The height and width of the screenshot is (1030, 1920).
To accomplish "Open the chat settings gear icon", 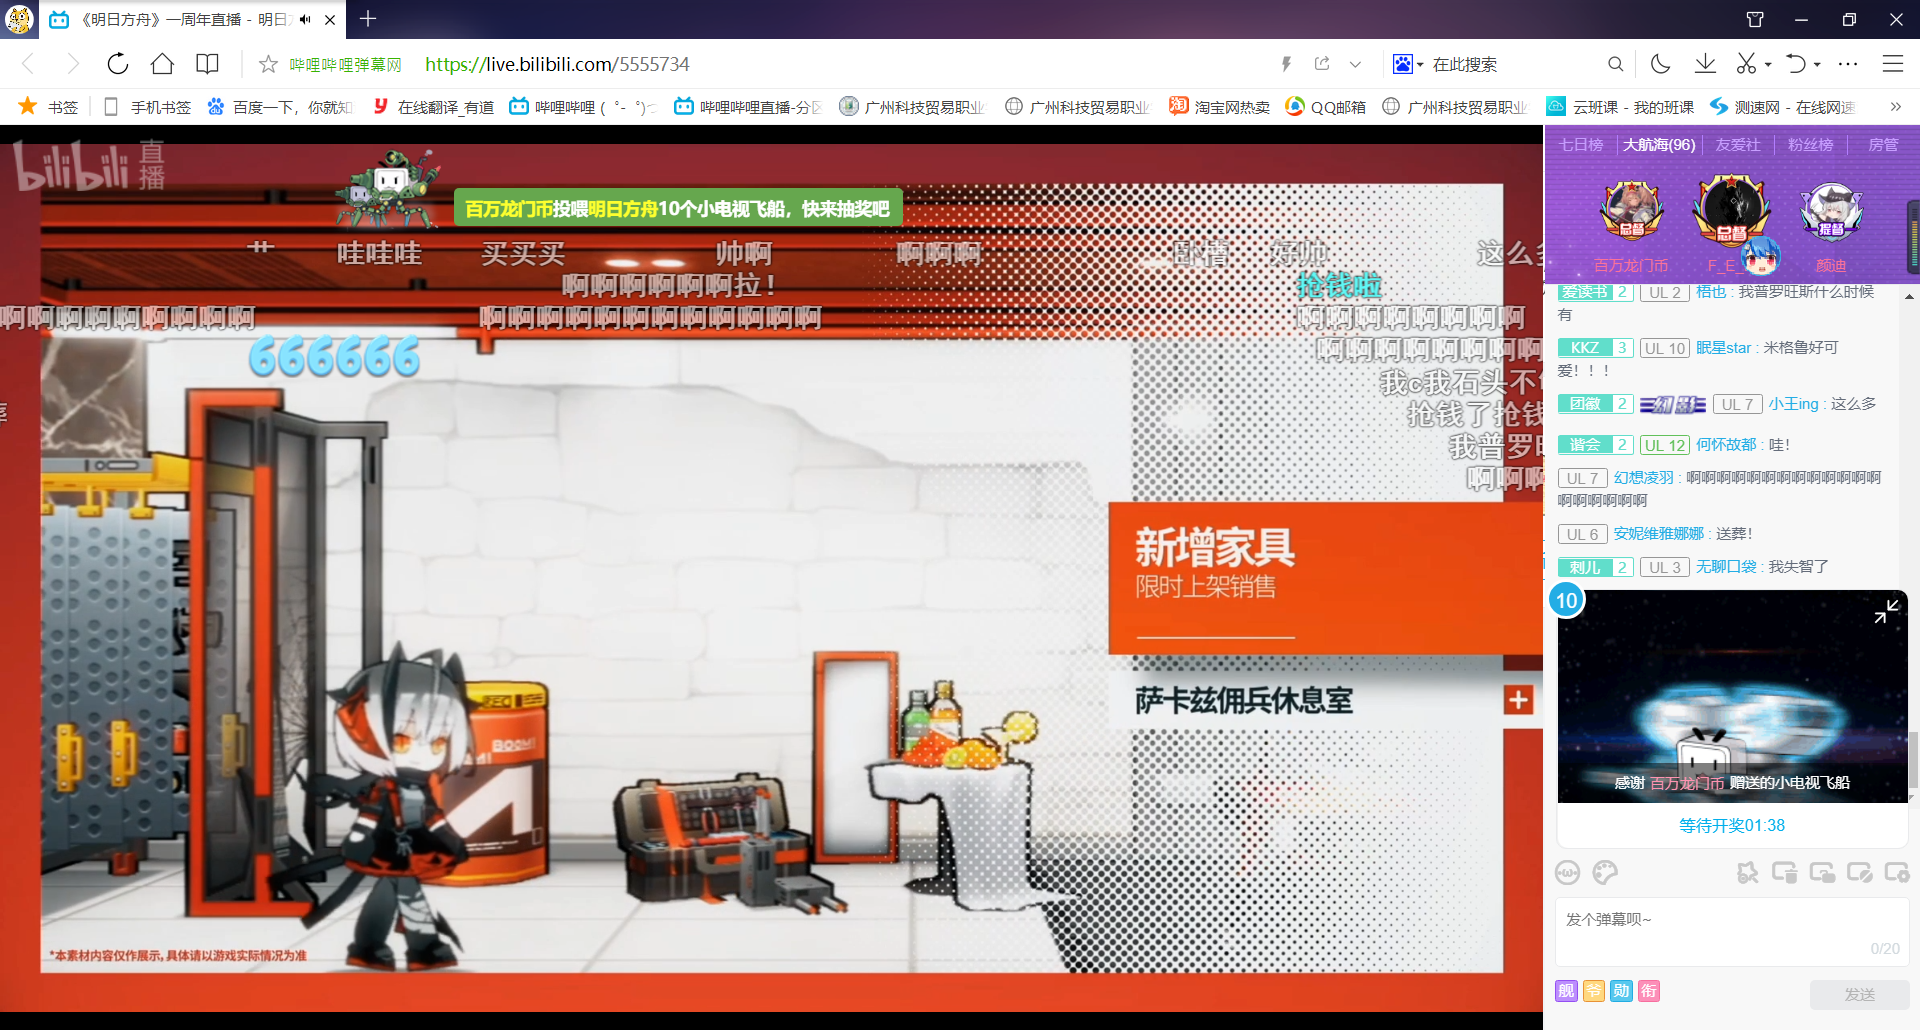I will pyautogui.click(x=1897, y=873).
